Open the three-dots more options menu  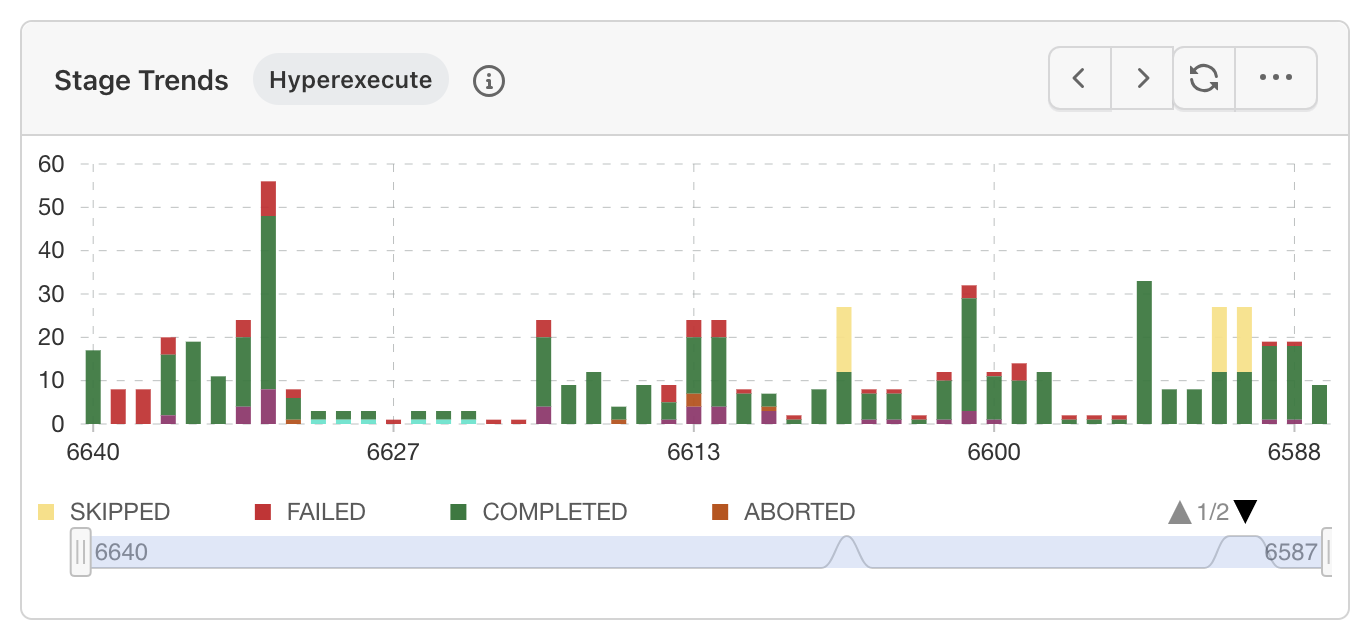pos(1276,78)
